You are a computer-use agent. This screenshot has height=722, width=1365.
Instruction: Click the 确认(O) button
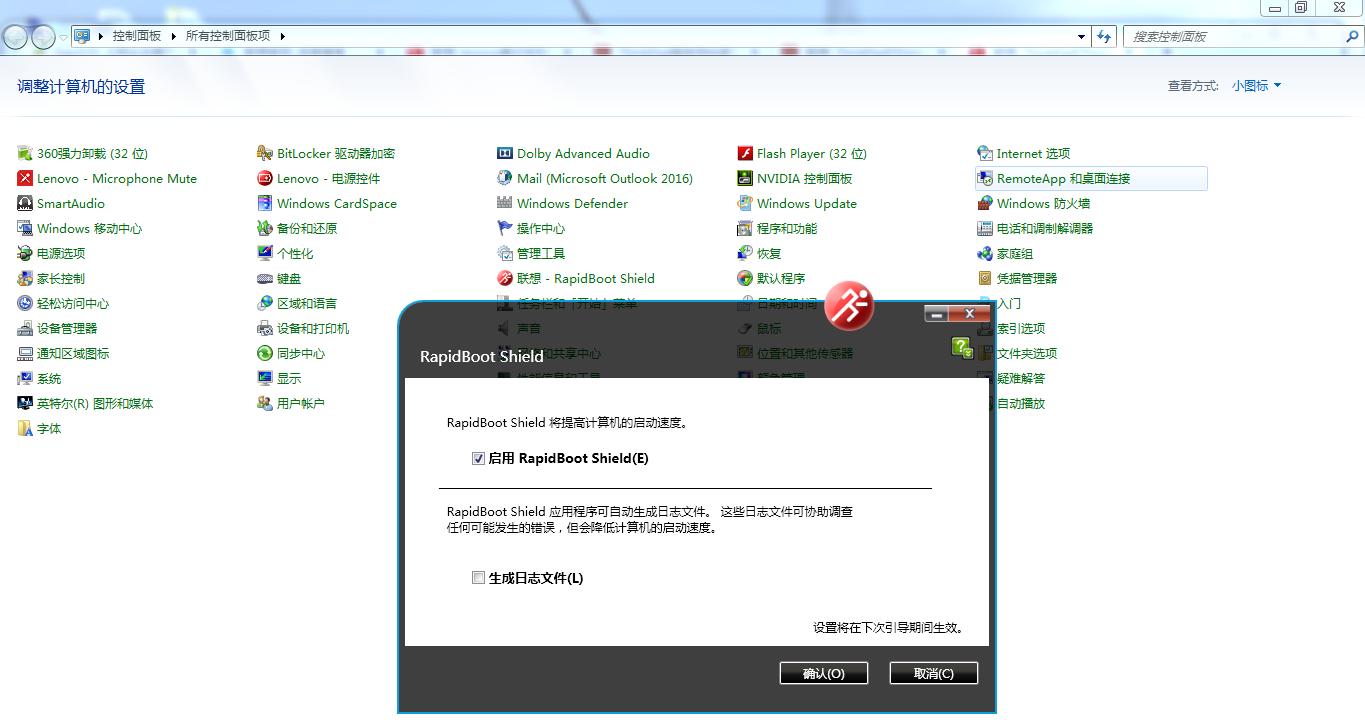click(x=823, y=672)
